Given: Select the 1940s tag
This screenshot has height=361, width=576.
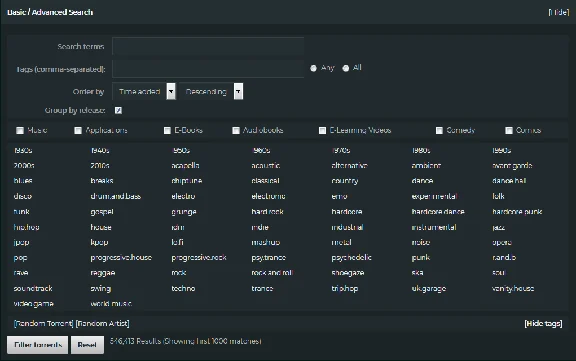Looking at the screenshot, I should (x=100, y=150).
